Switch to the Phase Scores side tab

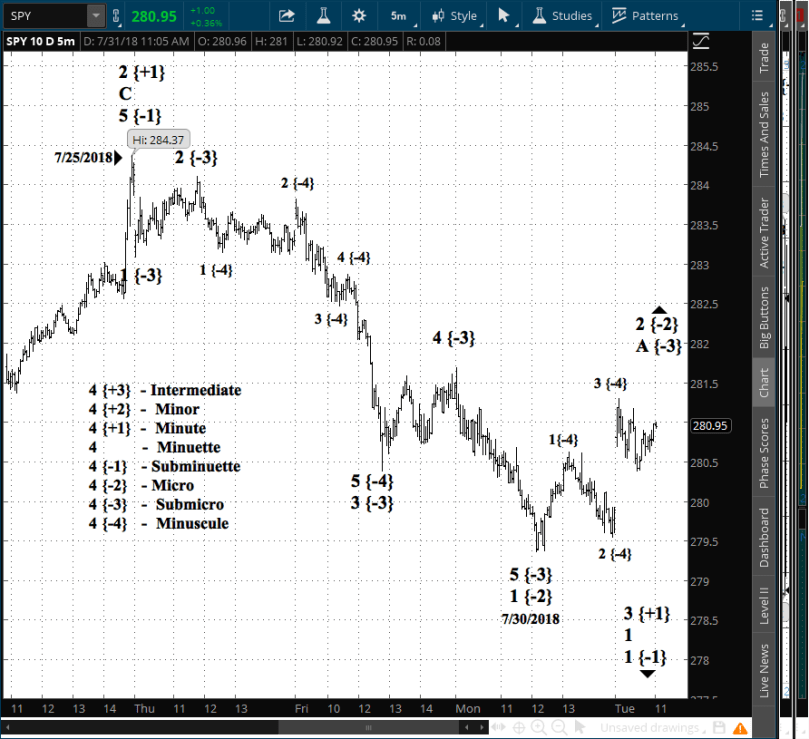(764, 454)
